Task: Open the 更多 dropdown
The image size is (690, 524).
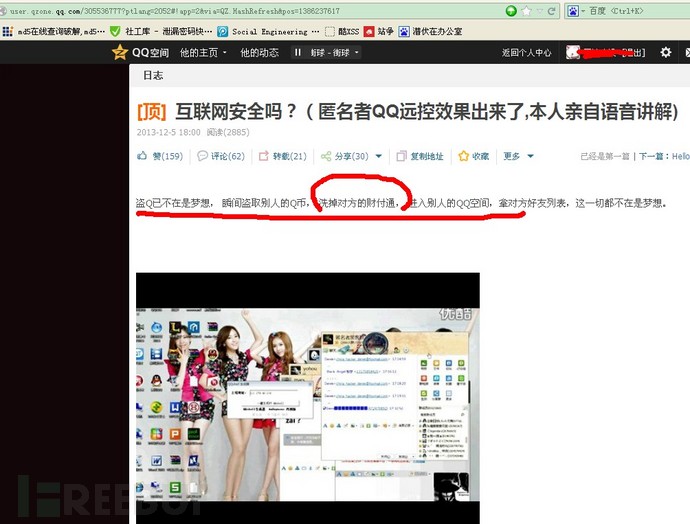Action: pos(518,156)
